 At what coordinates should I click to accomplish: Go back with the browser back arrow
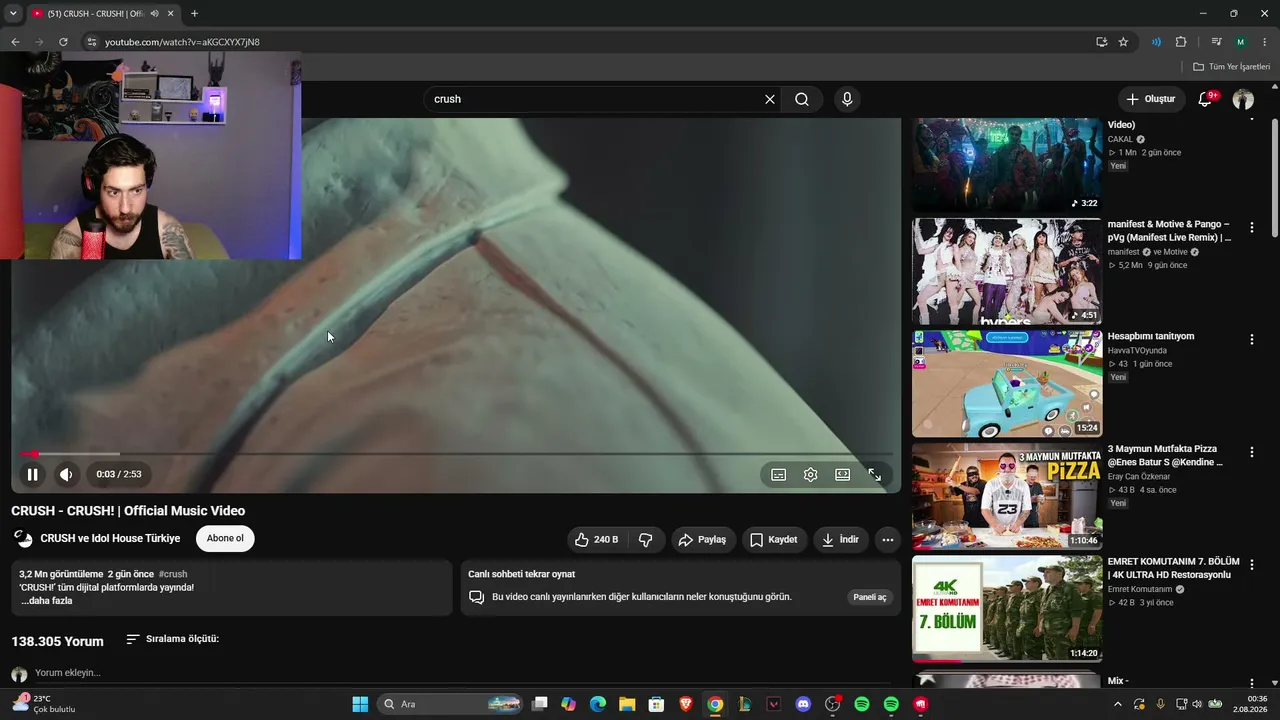[x=15, y=42]
